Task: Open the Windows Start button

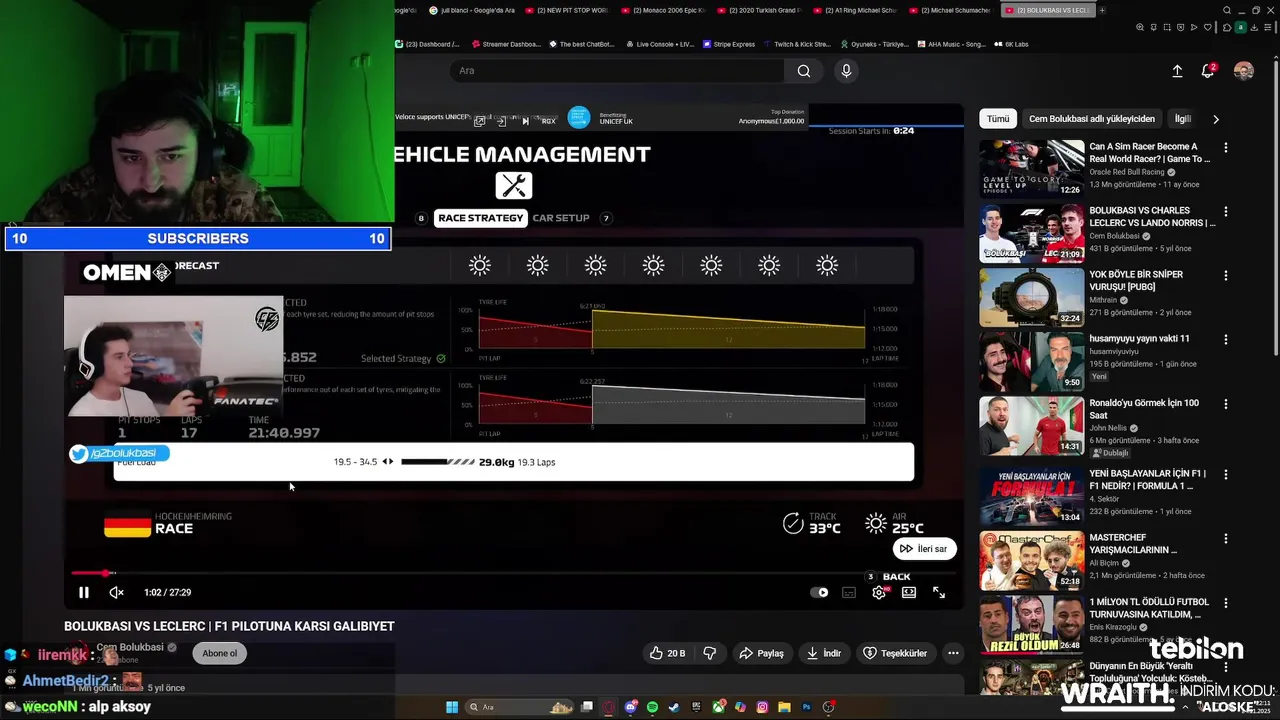Action: (x=452, y=707)
